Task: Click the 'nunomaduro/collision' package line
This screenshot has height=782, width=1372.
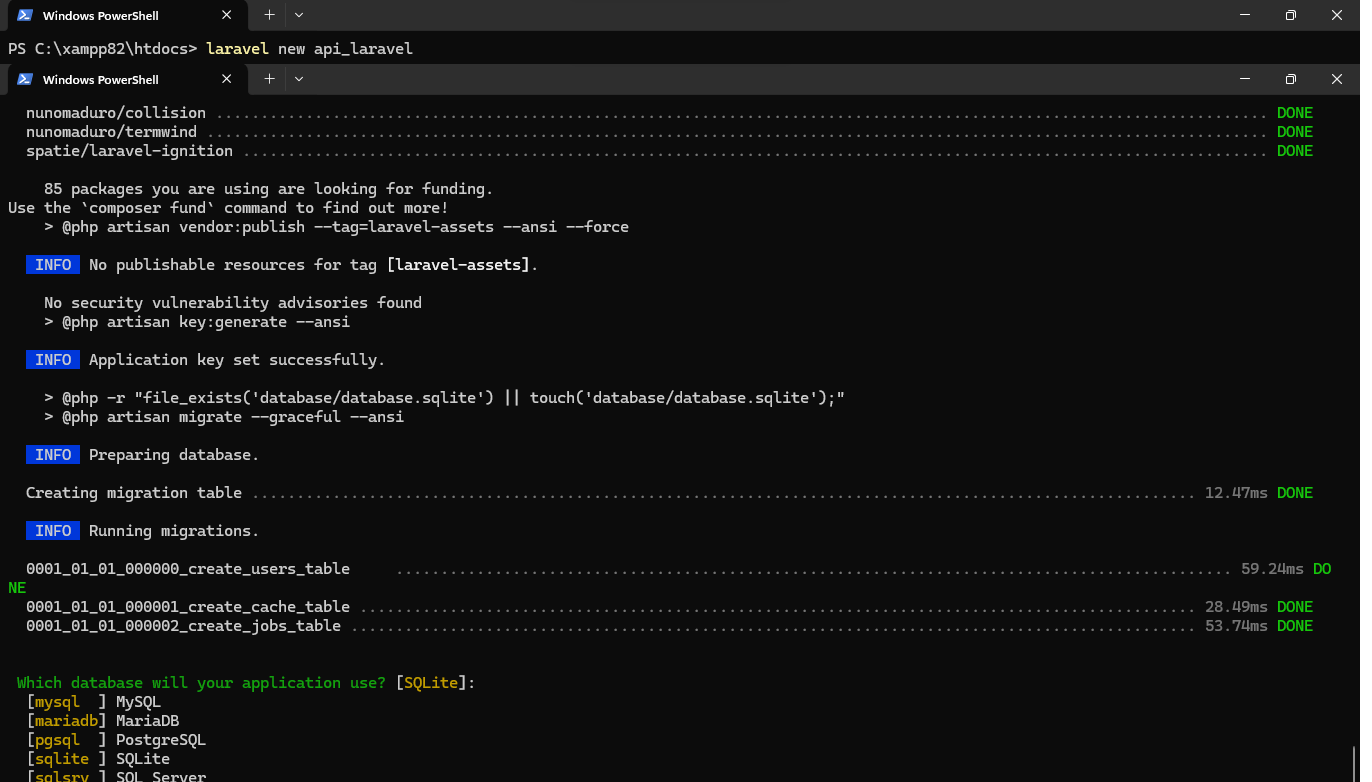Action: (x=669, y=113)
